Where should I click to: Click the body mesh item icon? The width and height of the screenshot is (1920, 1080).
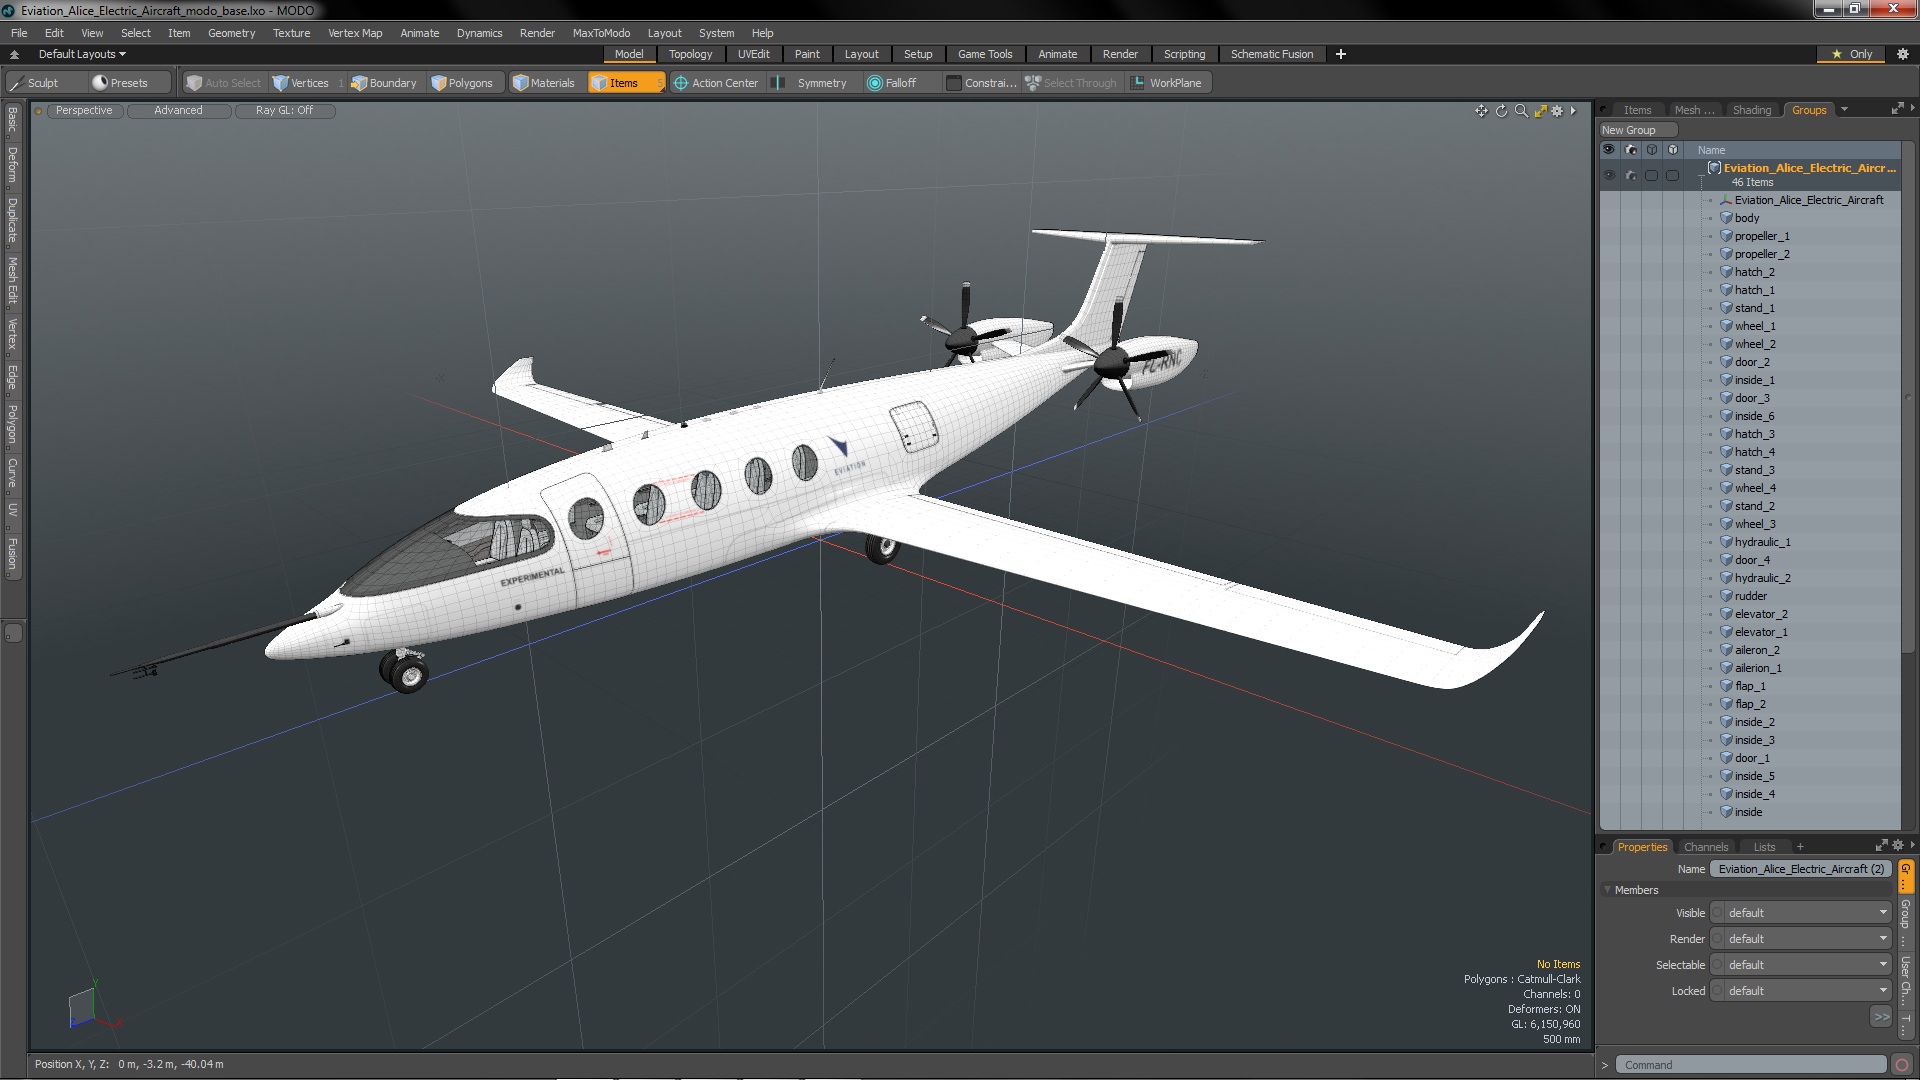pyautogui.click(x=1726, y=218)
